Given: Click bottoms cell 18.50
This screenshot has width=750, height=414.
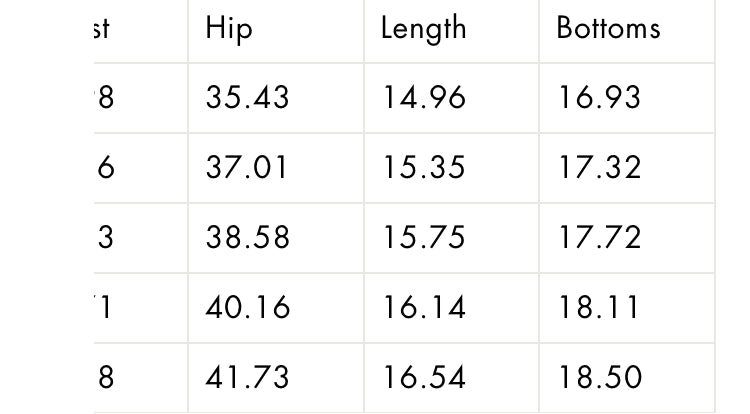Looking at the screenshot, I should [x=600, y=378].
